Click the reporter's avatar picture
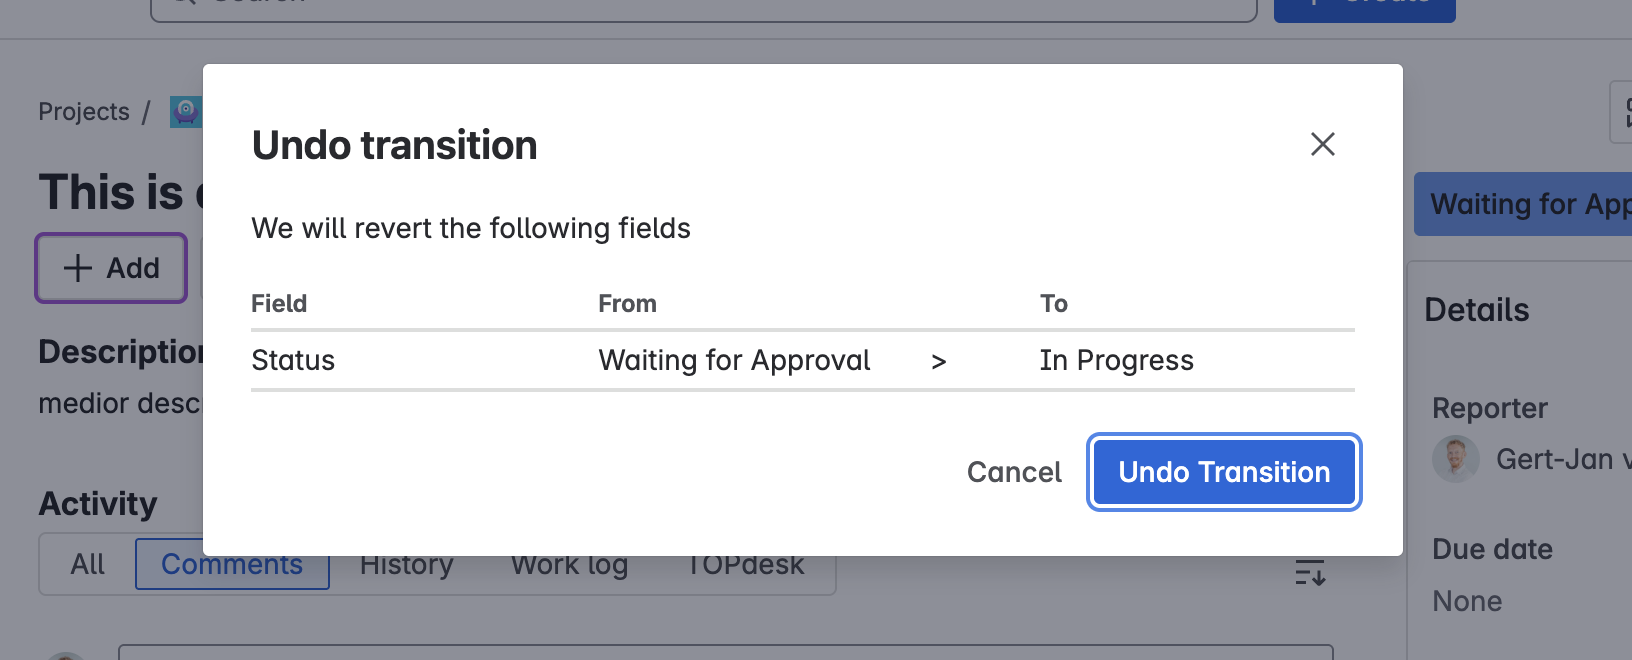1632x660 pixels. 1455,460
